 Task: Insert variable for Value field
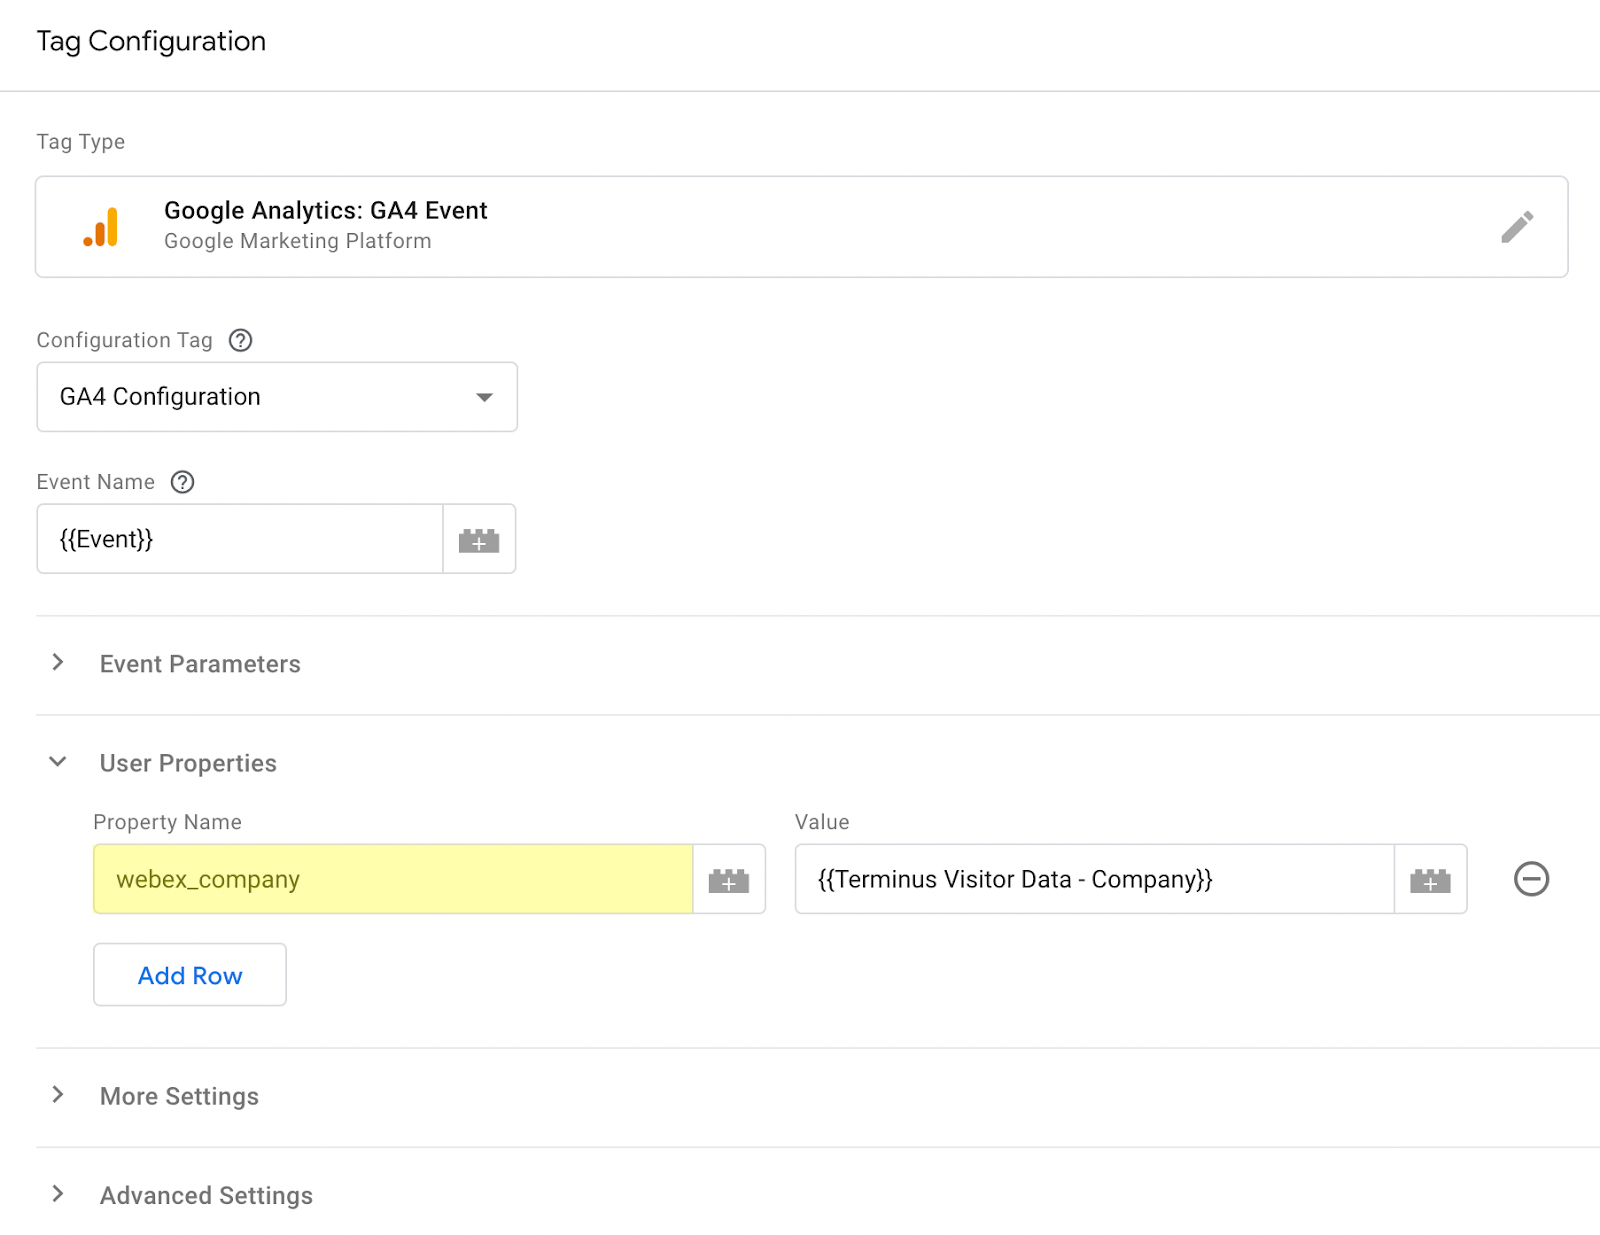click(1430, 880)
